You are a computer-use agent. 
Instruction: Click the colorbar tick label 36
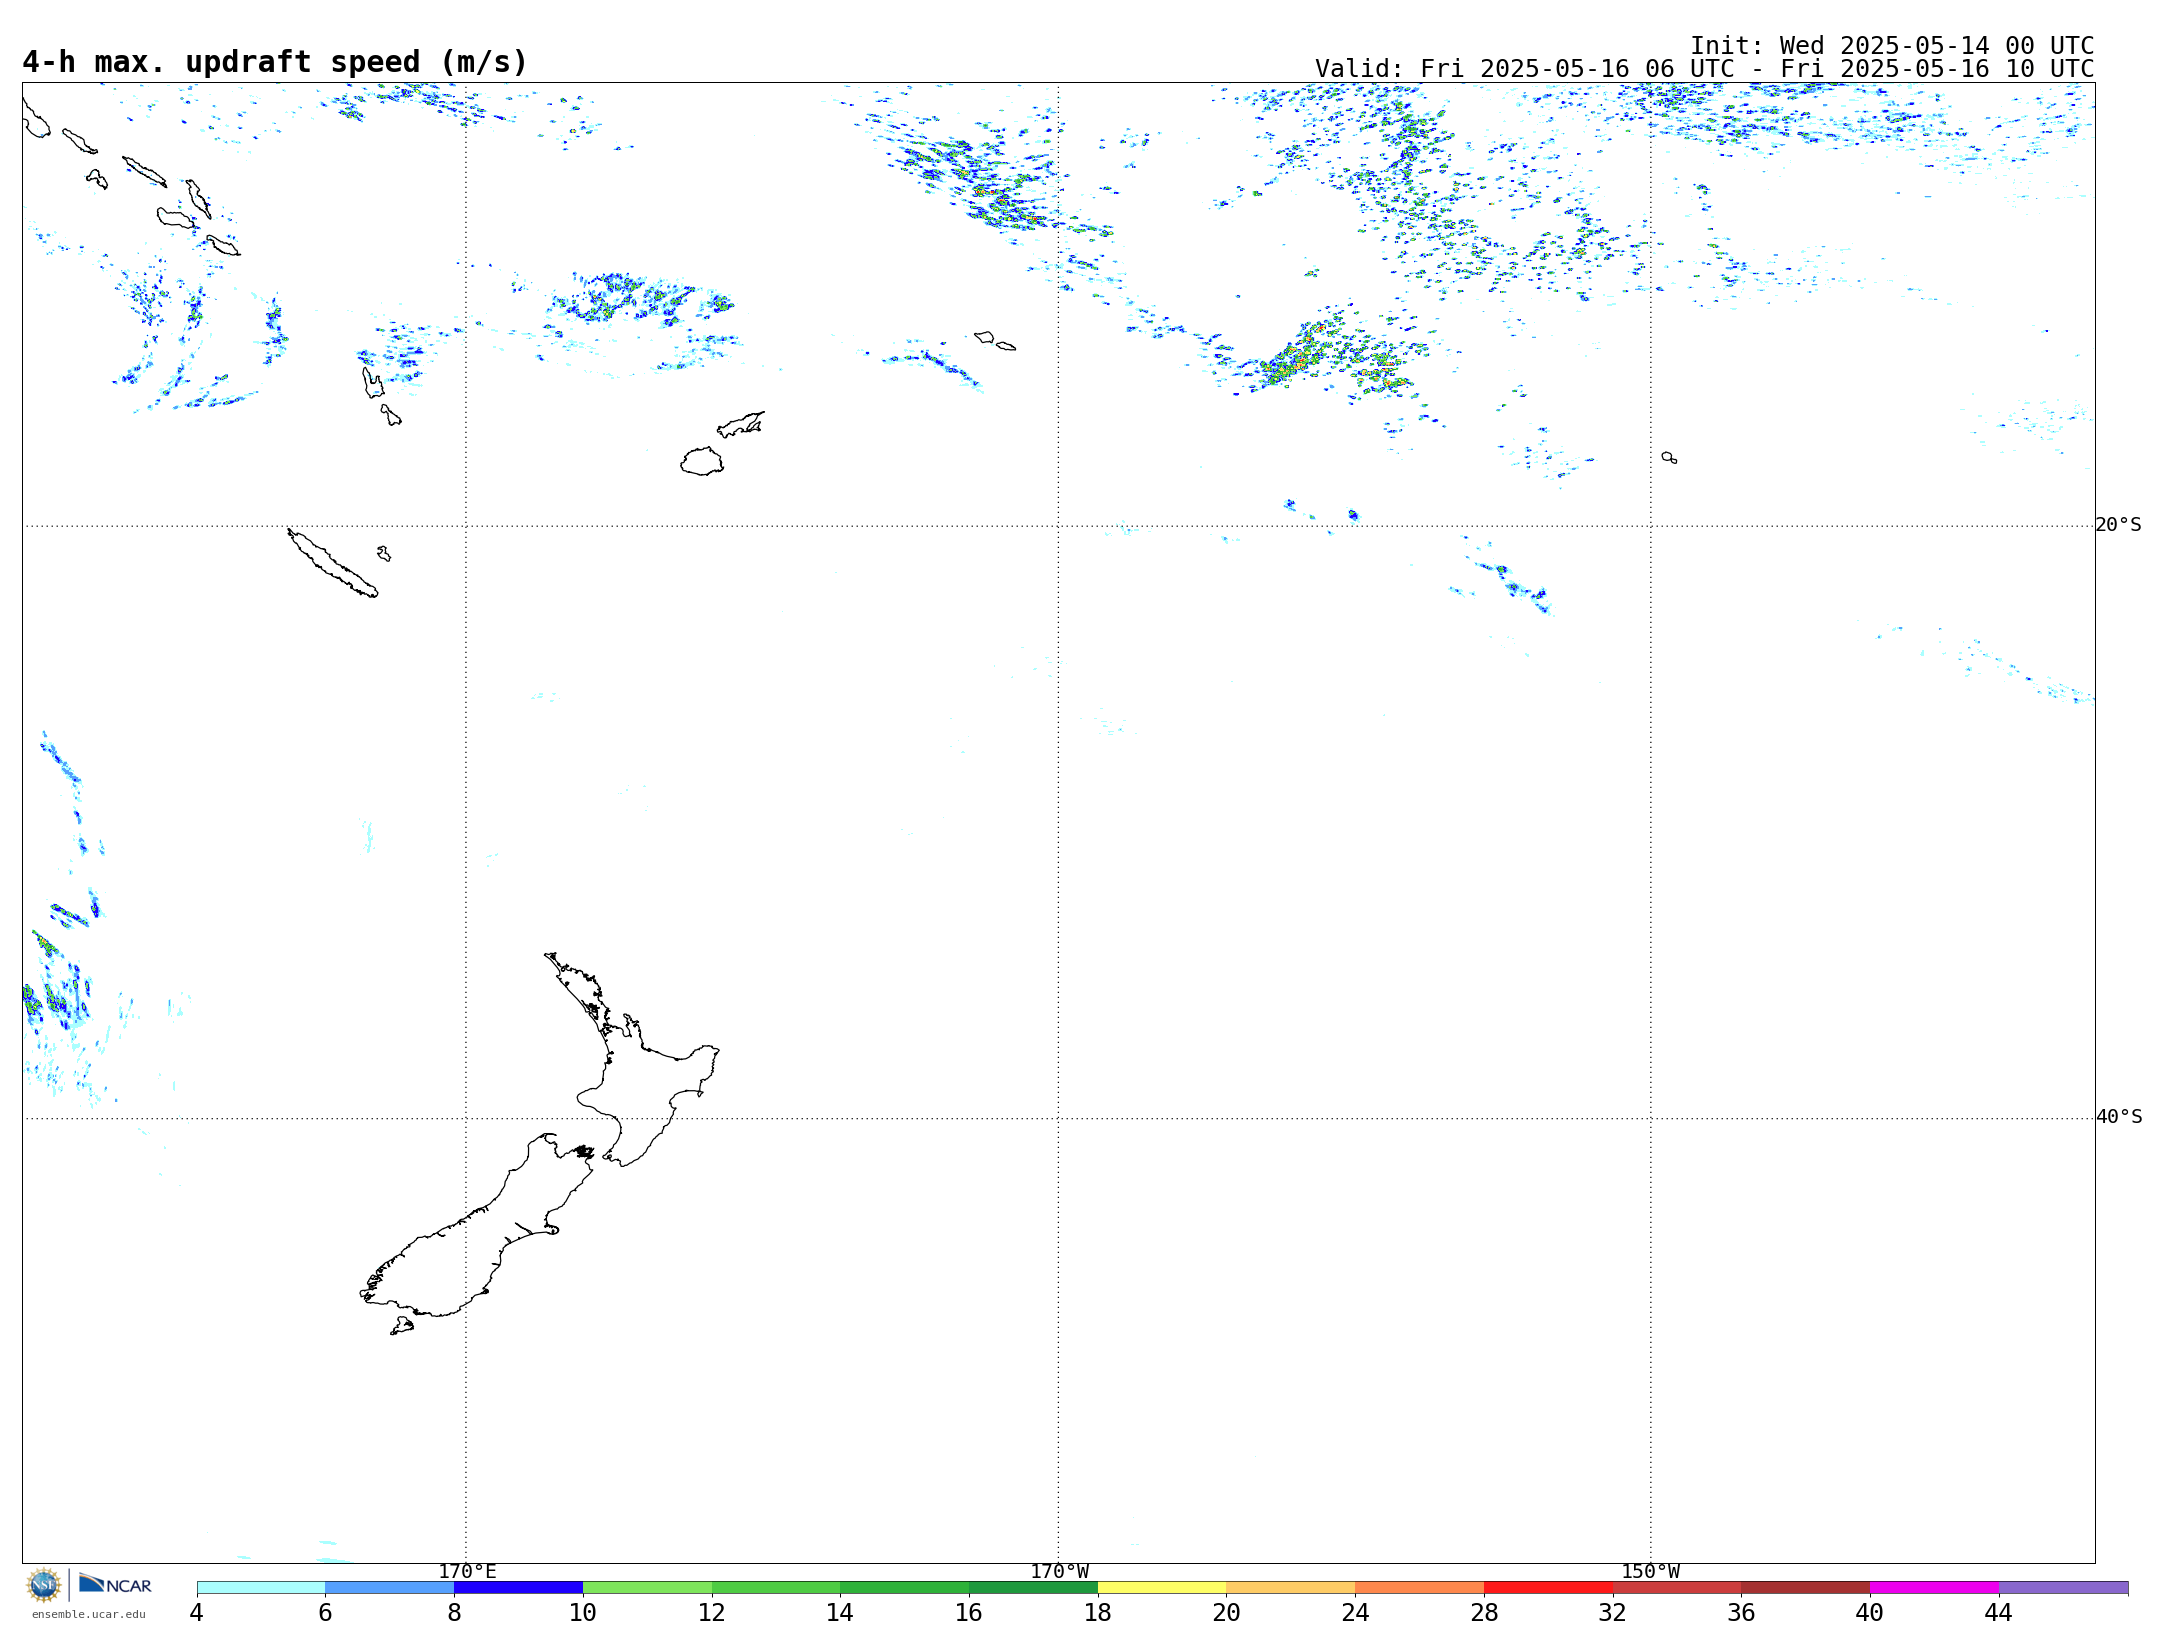(1742, 1612)
